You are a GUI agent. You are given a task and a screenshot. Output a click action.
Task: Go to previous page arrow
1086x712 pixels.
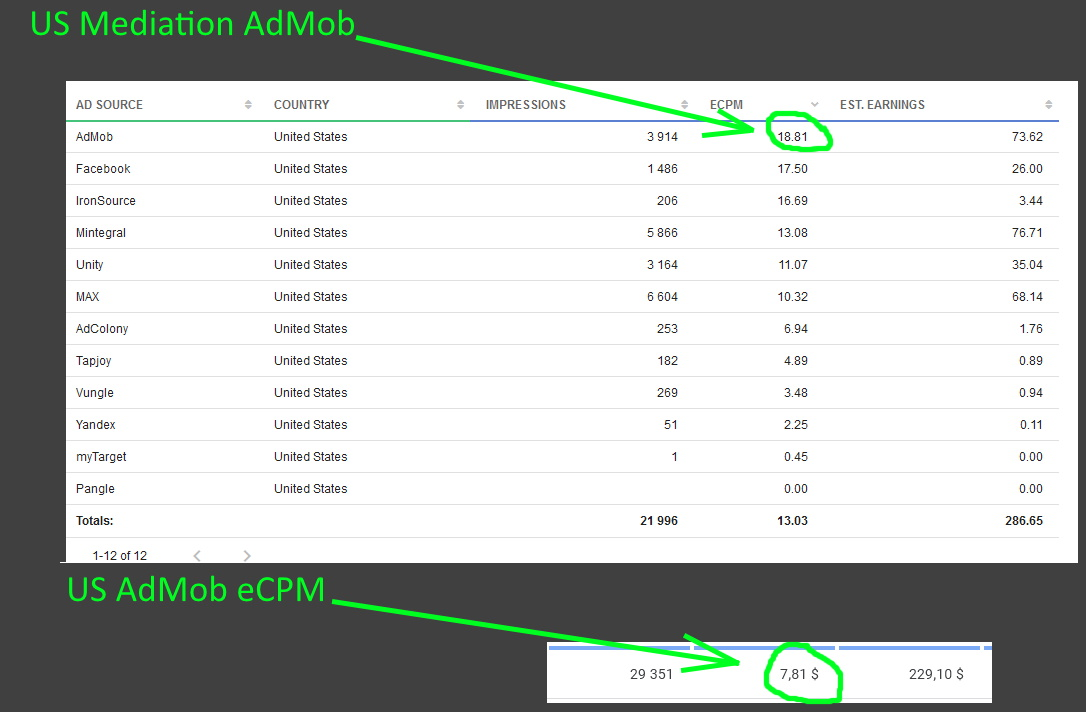[197, 555]
